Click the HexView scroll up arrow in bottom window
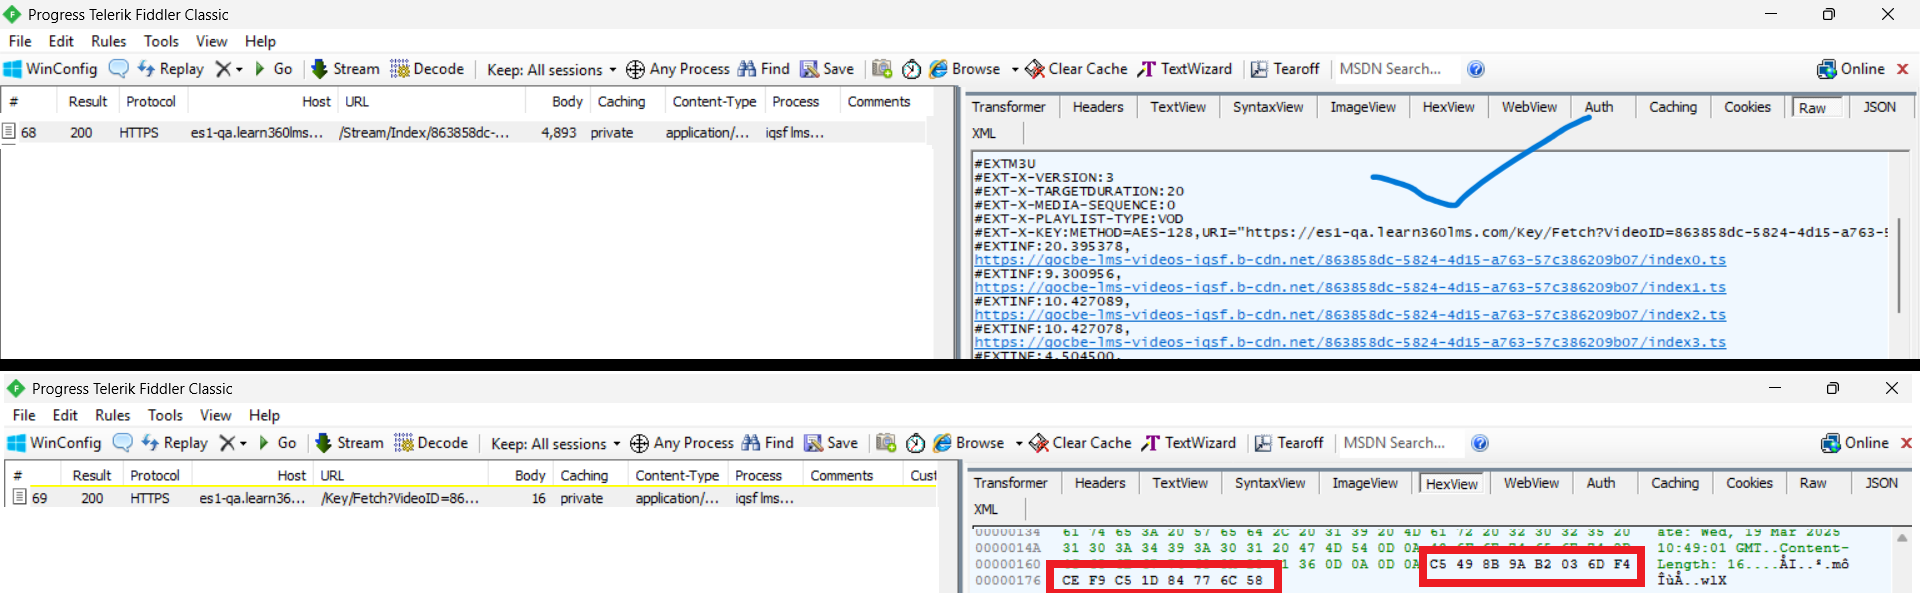 point(1902,538)
